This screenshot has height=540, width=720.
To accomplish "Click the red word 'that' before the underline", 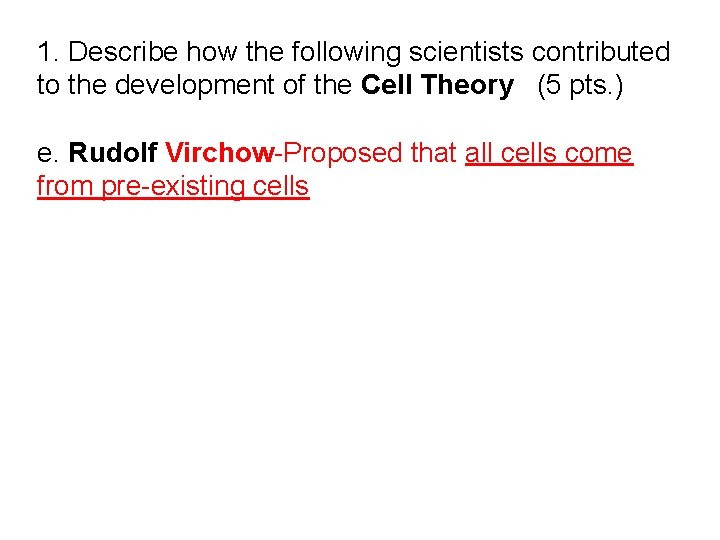I will (x=433, y=152).
